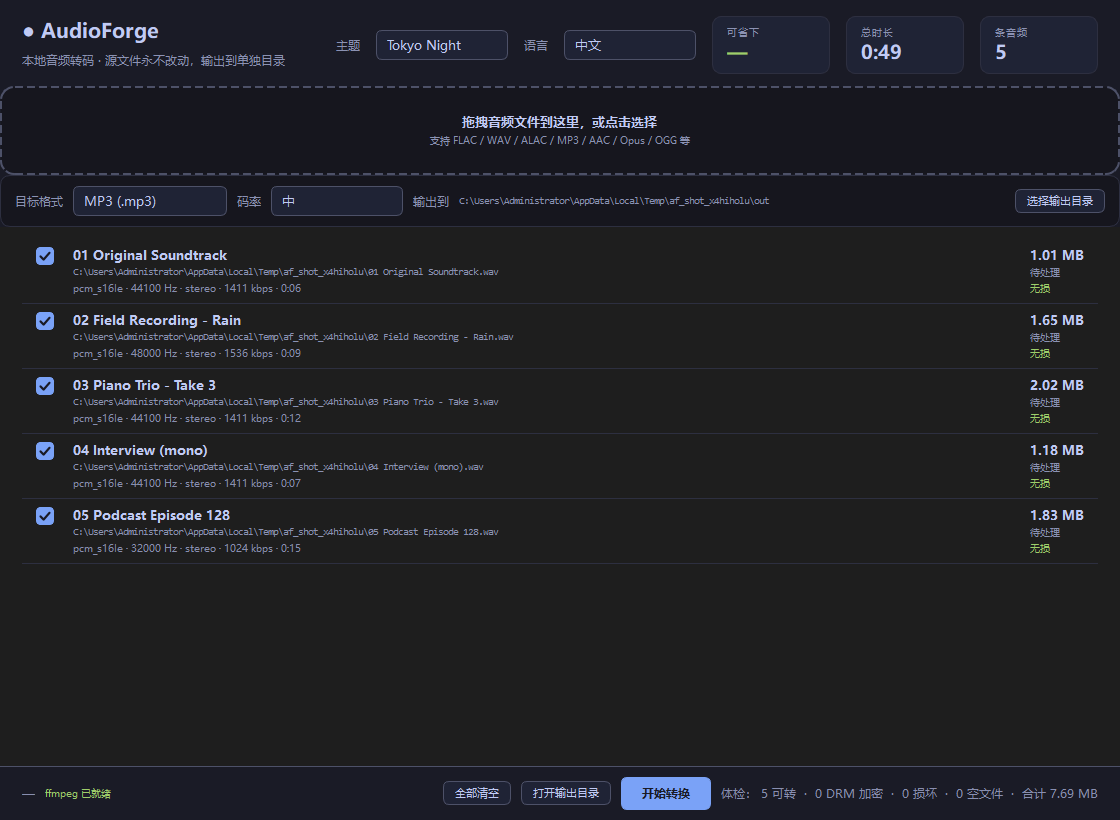Click file path of 02 Field Recording - Rain.wav

(293, 337)
